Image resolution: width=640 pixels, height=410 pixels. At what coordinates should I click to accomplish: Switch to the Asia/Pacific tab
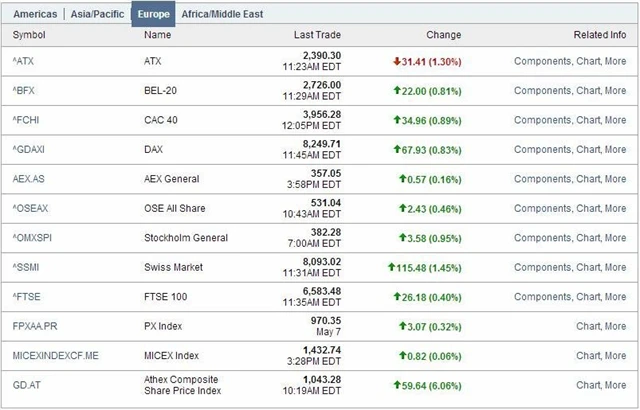(98, 15)
